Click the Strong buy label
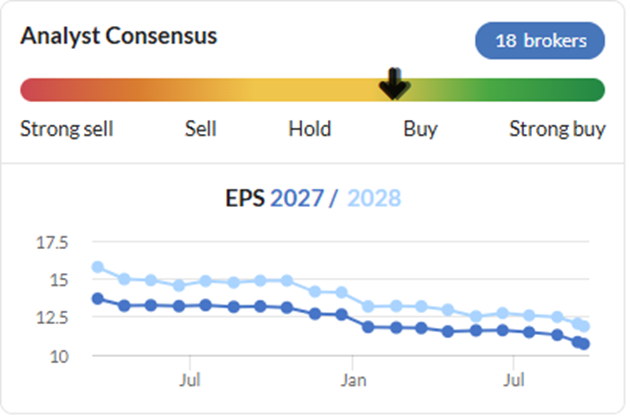630x419 pixels. click(x=557, y=129)
